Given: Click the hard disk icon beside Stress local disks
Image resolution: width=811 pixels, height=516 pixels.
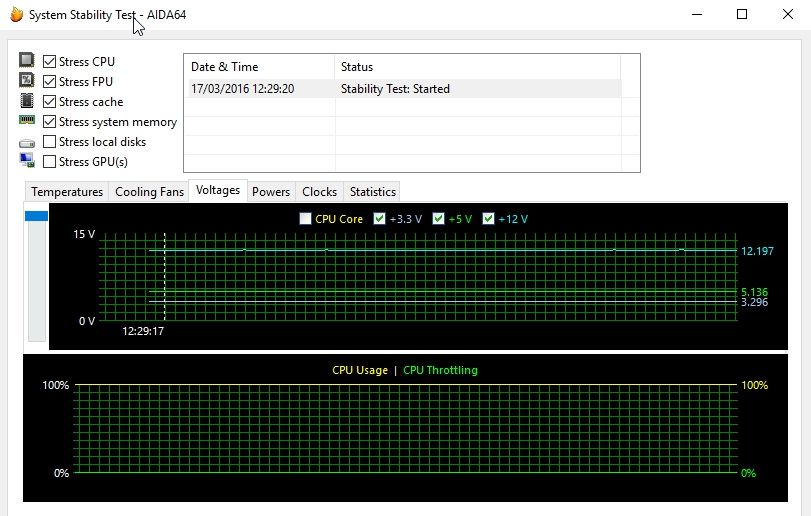Looking at the screenshot, I should pos(27,143).
